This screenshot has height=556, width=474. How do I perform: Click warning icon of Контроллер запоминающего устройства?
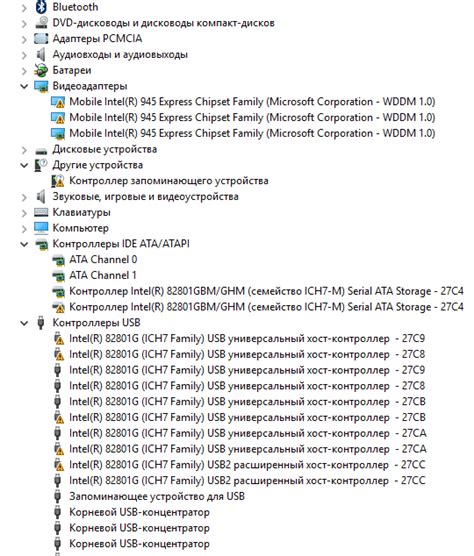coord(58,181)
